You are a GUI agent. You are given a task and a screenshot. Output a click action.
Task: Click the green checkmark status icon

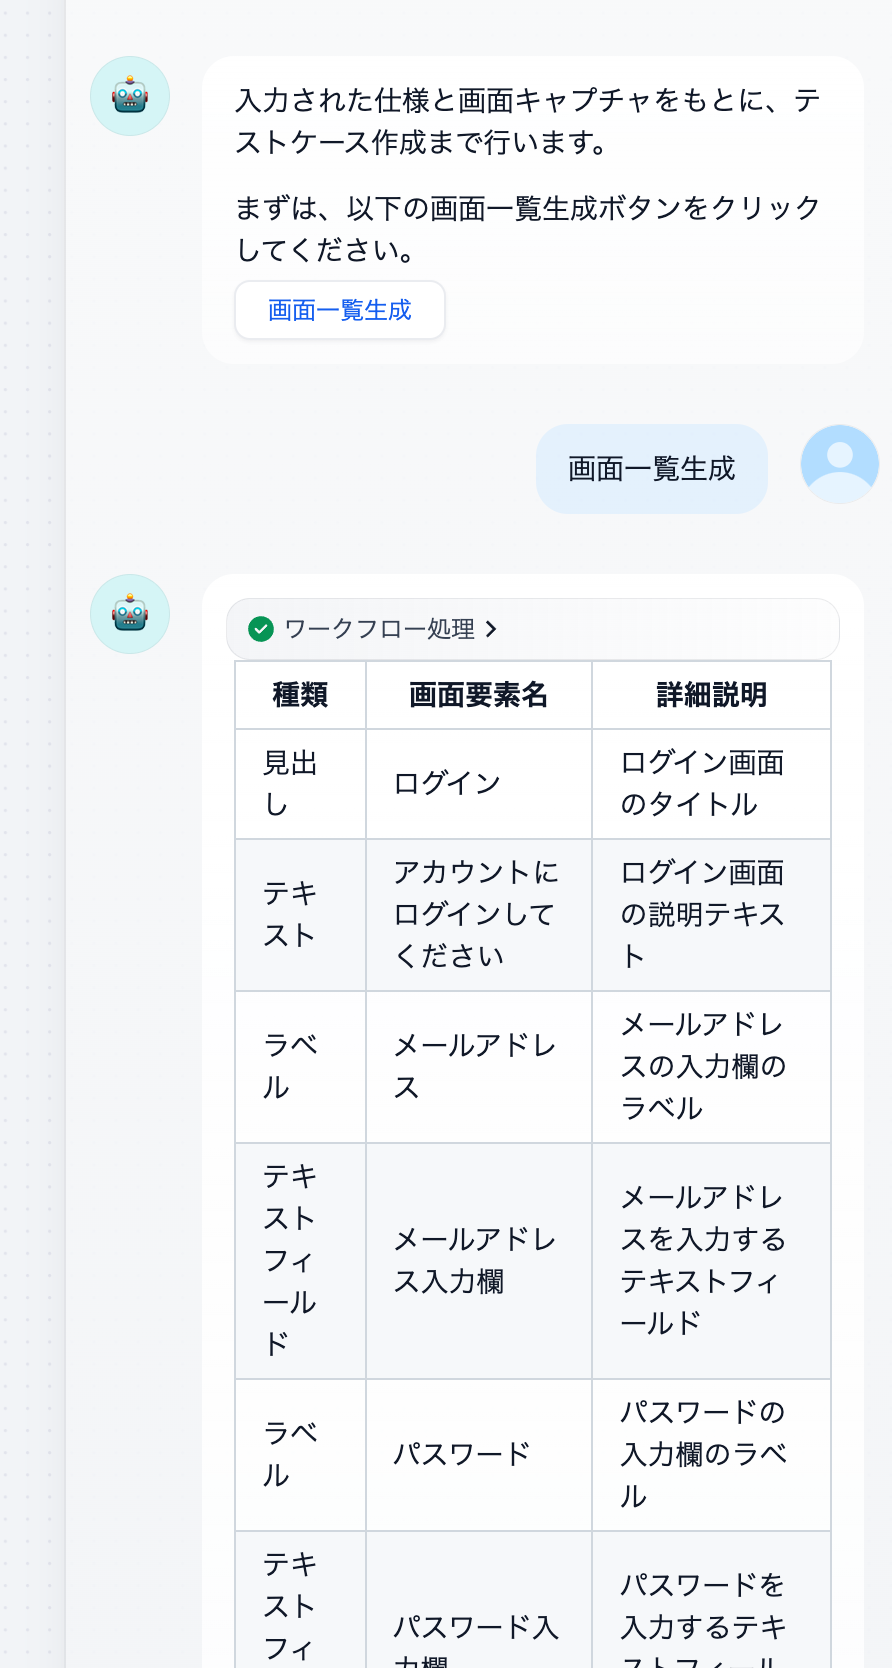(x=261, y=629)
